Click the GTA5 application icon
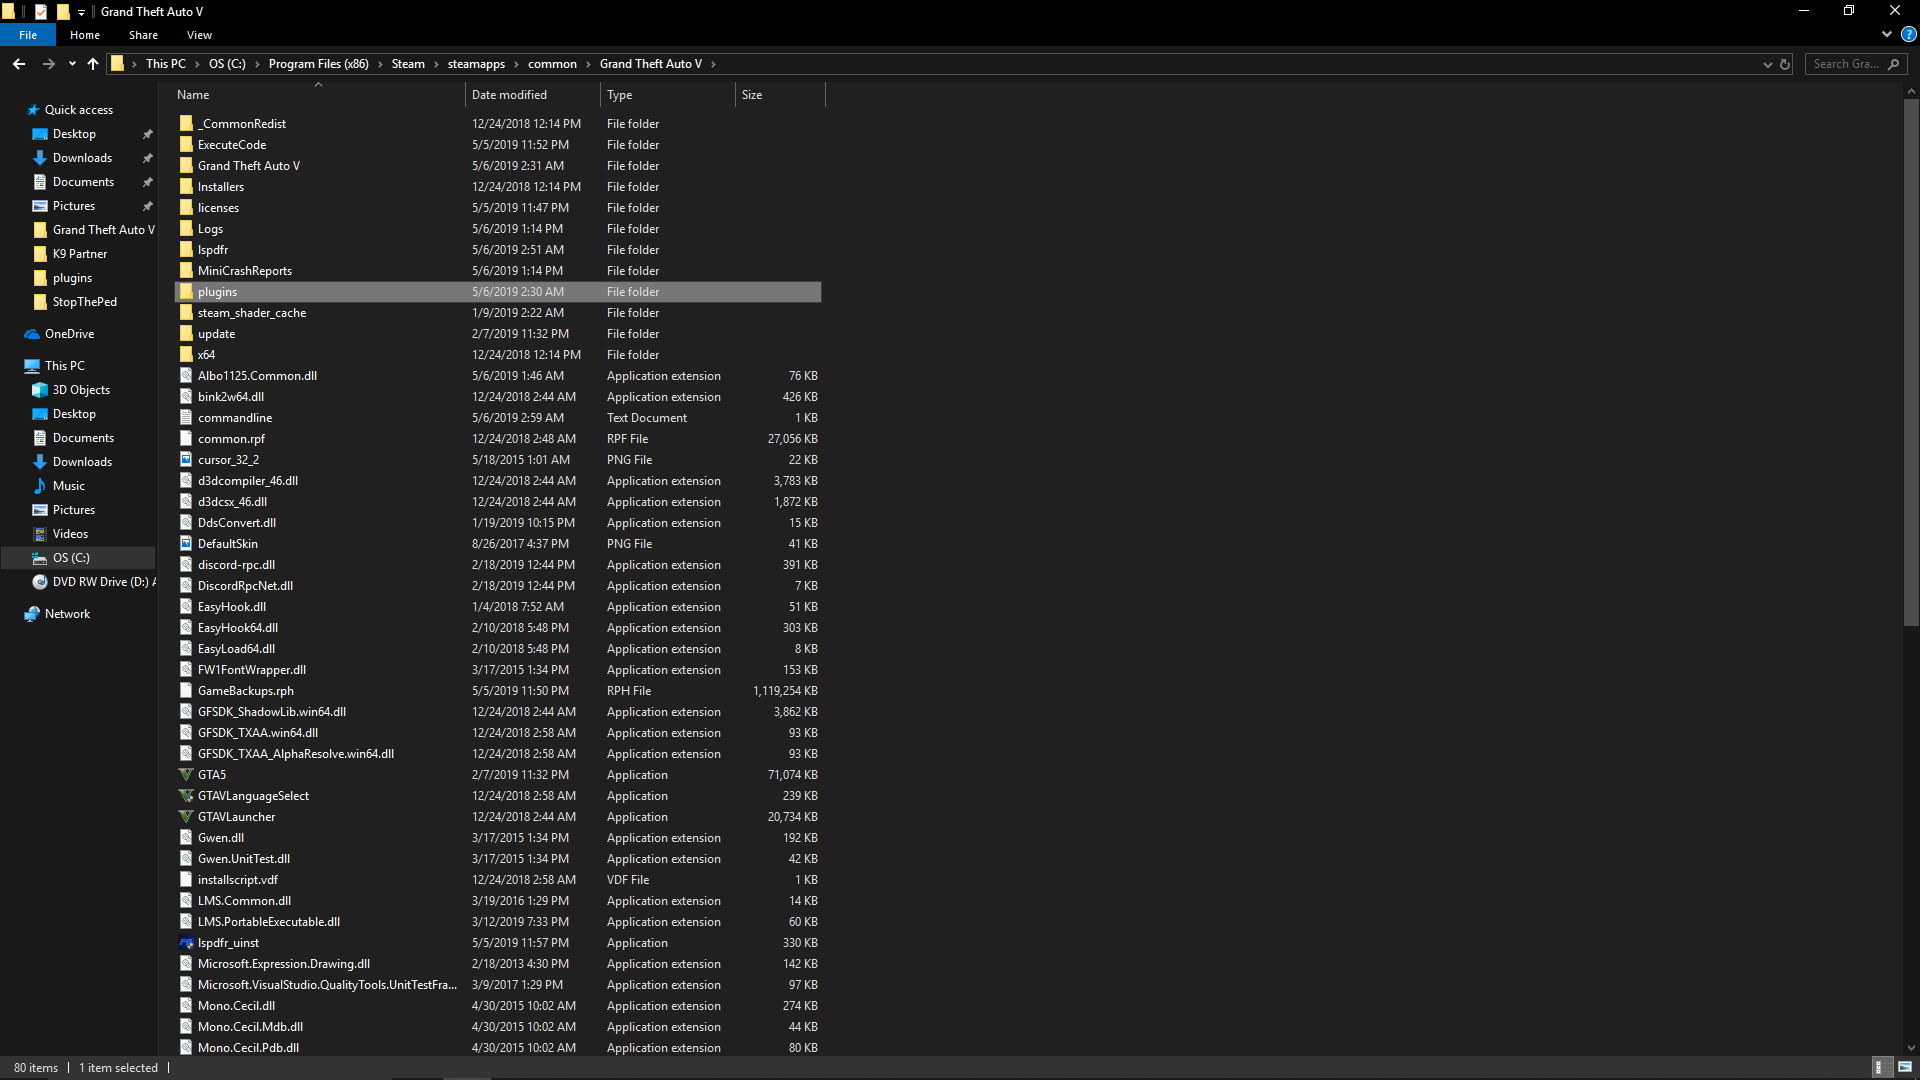Image resolution: width=1920 pixels, height=1080 pixels. (x=186, y=775)
